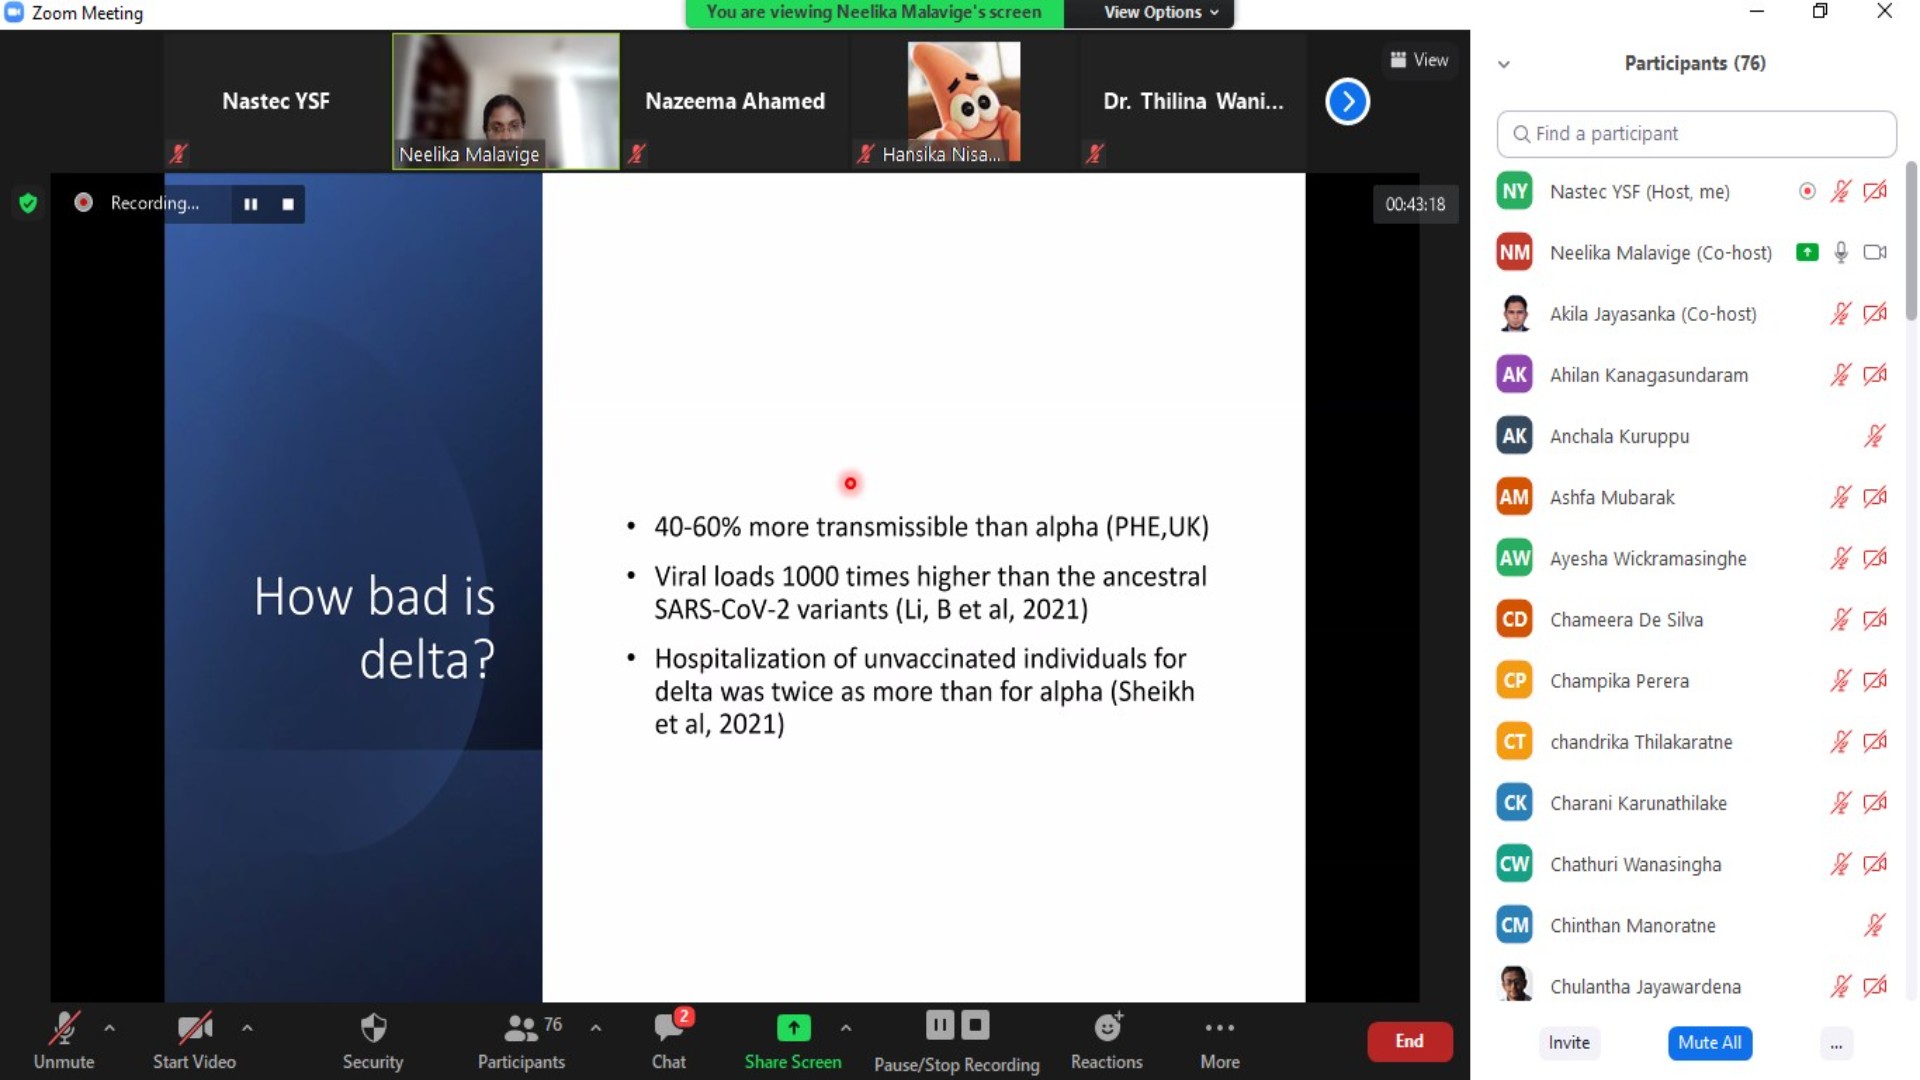Click Ahilan Kanagasundaram's purple AK avatar
Screen dimensions: 1920x1080
pyautogui.click(x=1514, y=374)
